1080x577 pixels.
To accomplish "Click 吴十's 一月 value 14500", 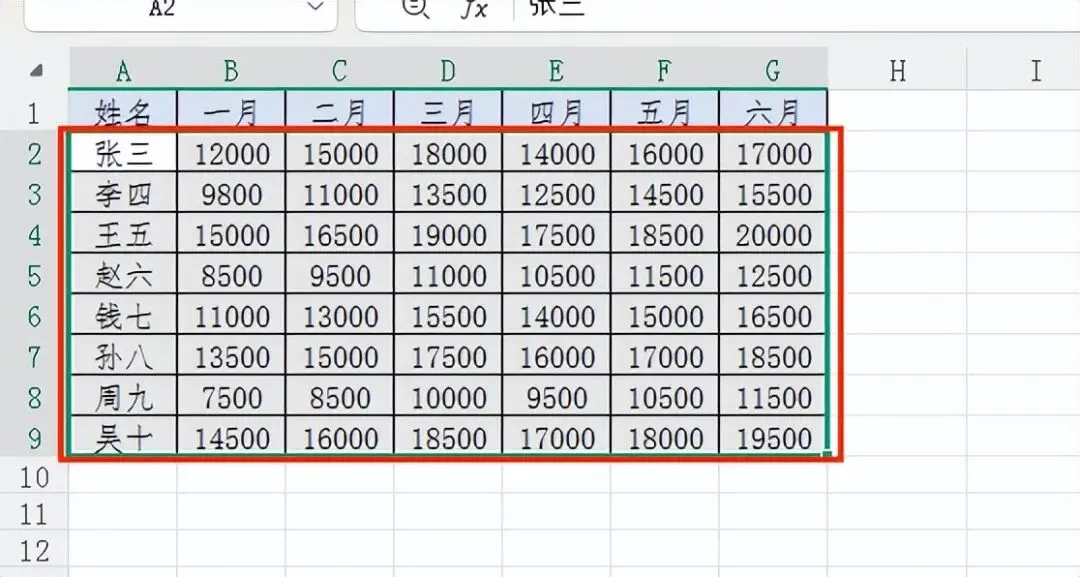I will tap(231, 437).
